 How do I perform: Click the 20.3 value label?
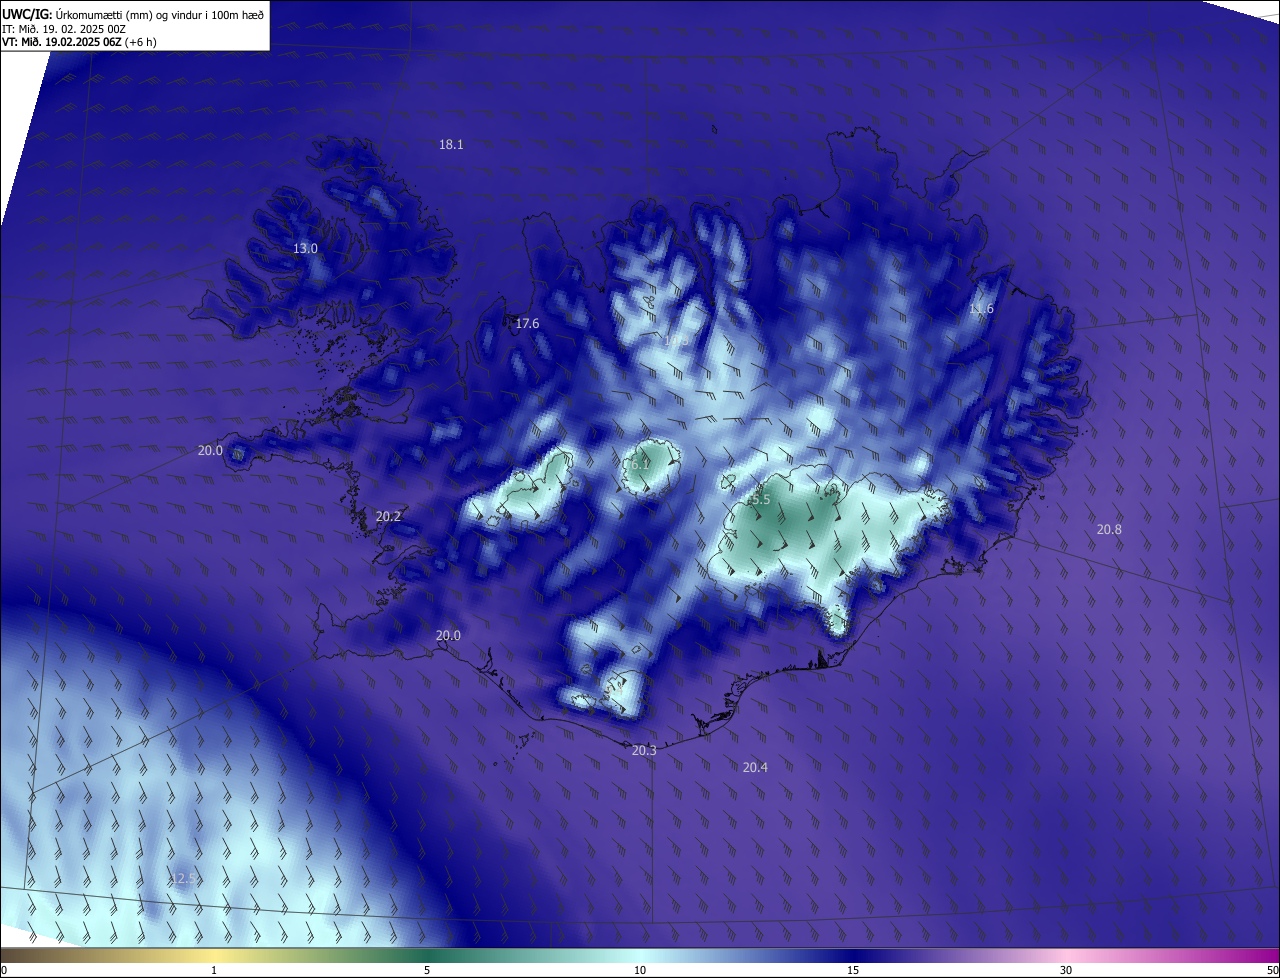[x=644, y=750]
